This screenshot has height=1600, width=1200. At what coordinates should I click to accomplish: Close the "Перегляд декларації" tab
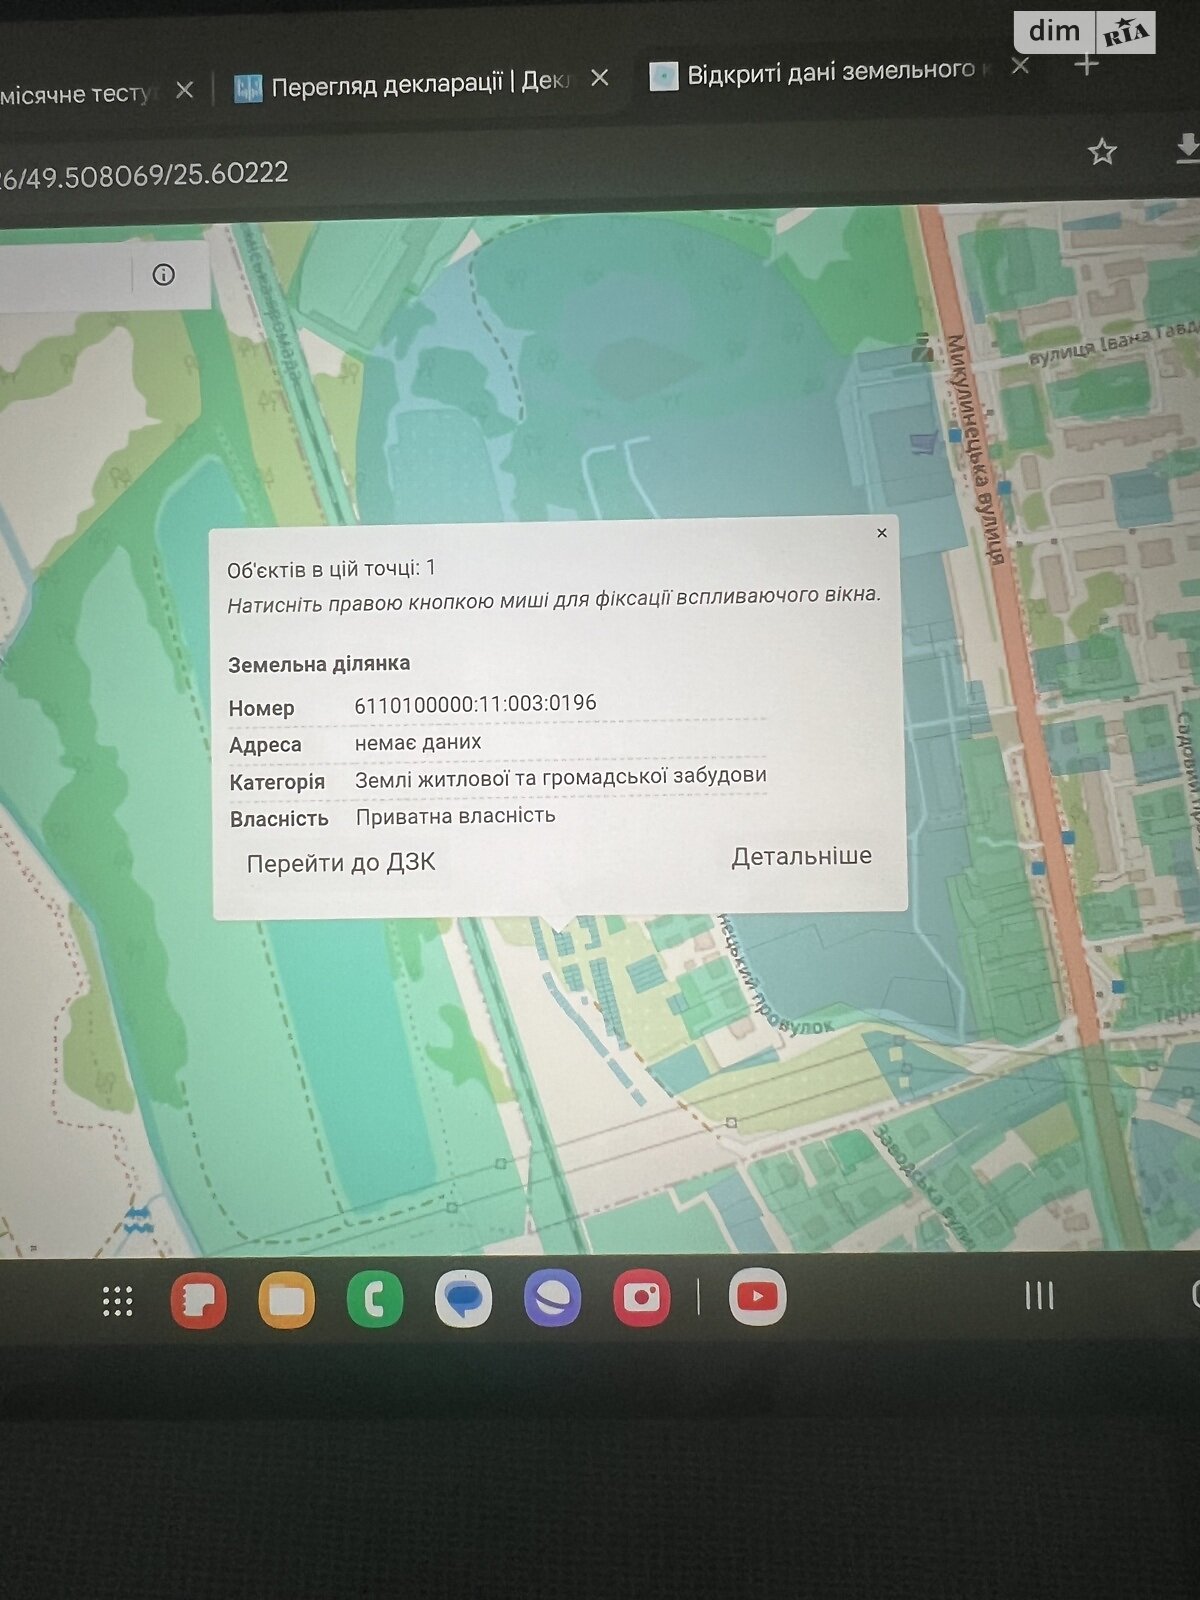(x=599, y=78)
